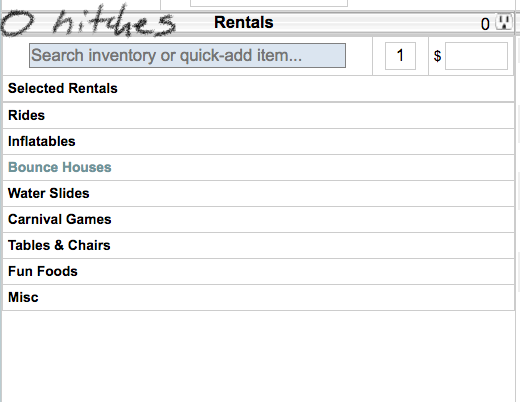Screen dimensions: 520x402
Task: Click the outlet count number 0
Action: pos(485,24)
